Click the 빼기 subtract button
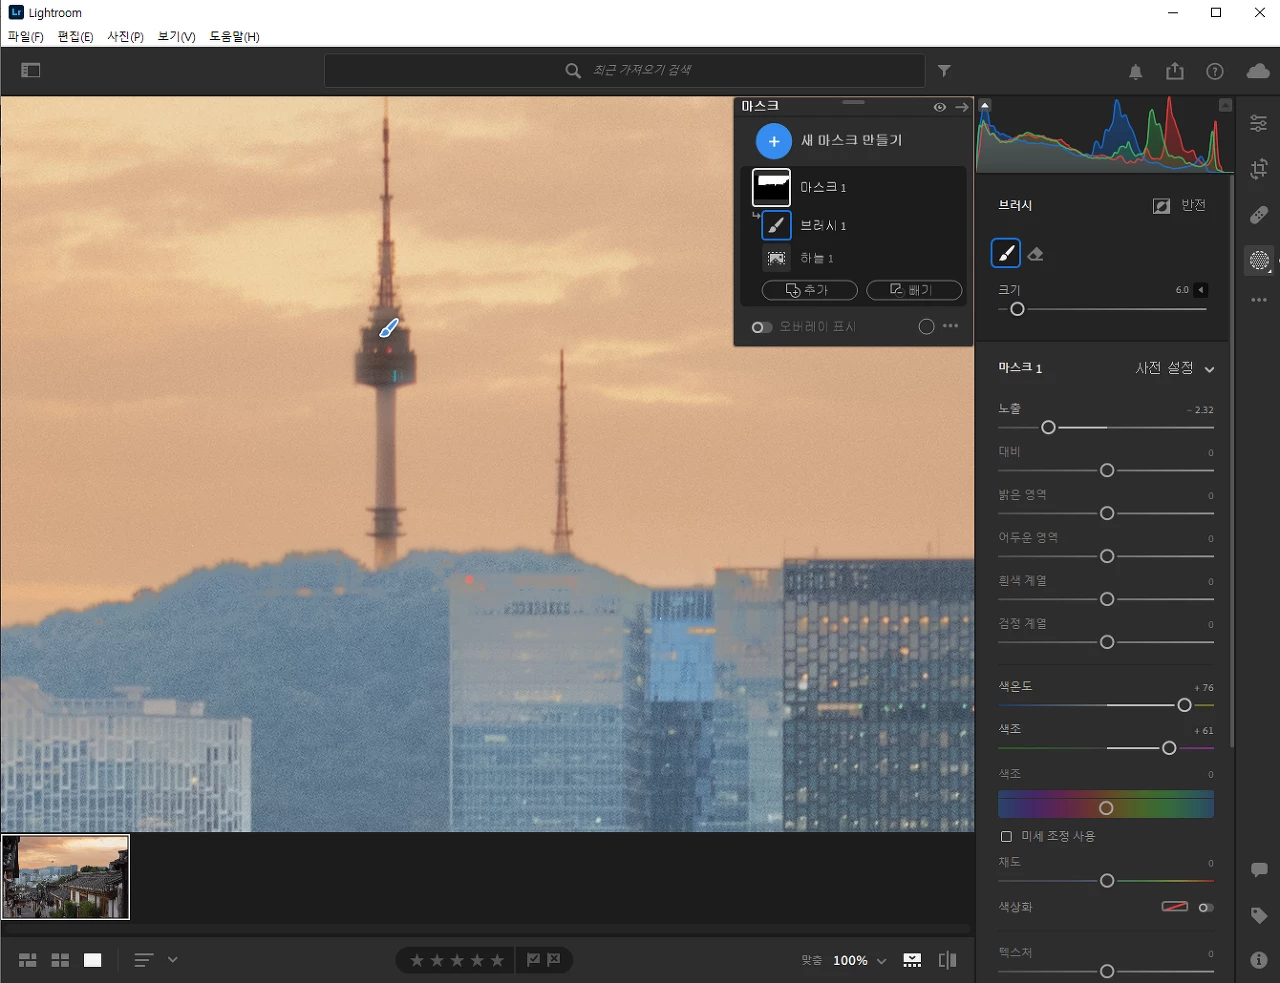 click(914, 290)
